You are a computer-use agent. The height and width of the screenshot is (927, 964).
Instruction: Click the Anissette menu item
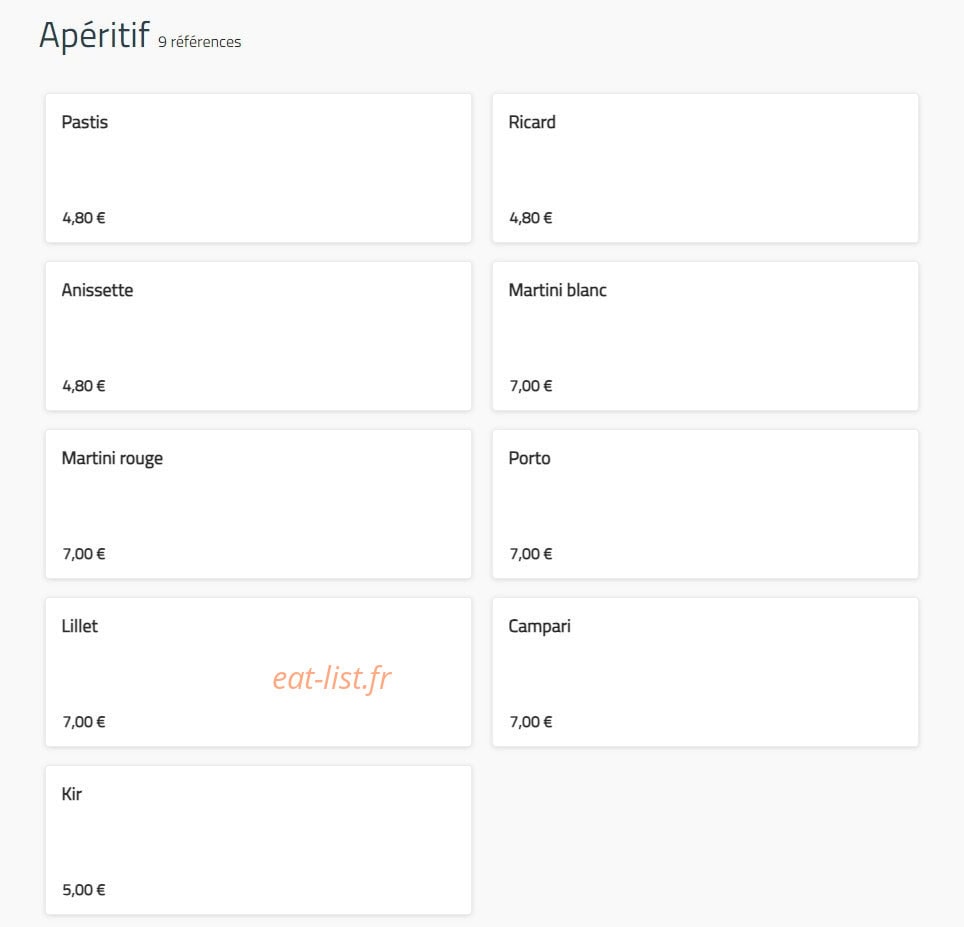tap(258, 336)
